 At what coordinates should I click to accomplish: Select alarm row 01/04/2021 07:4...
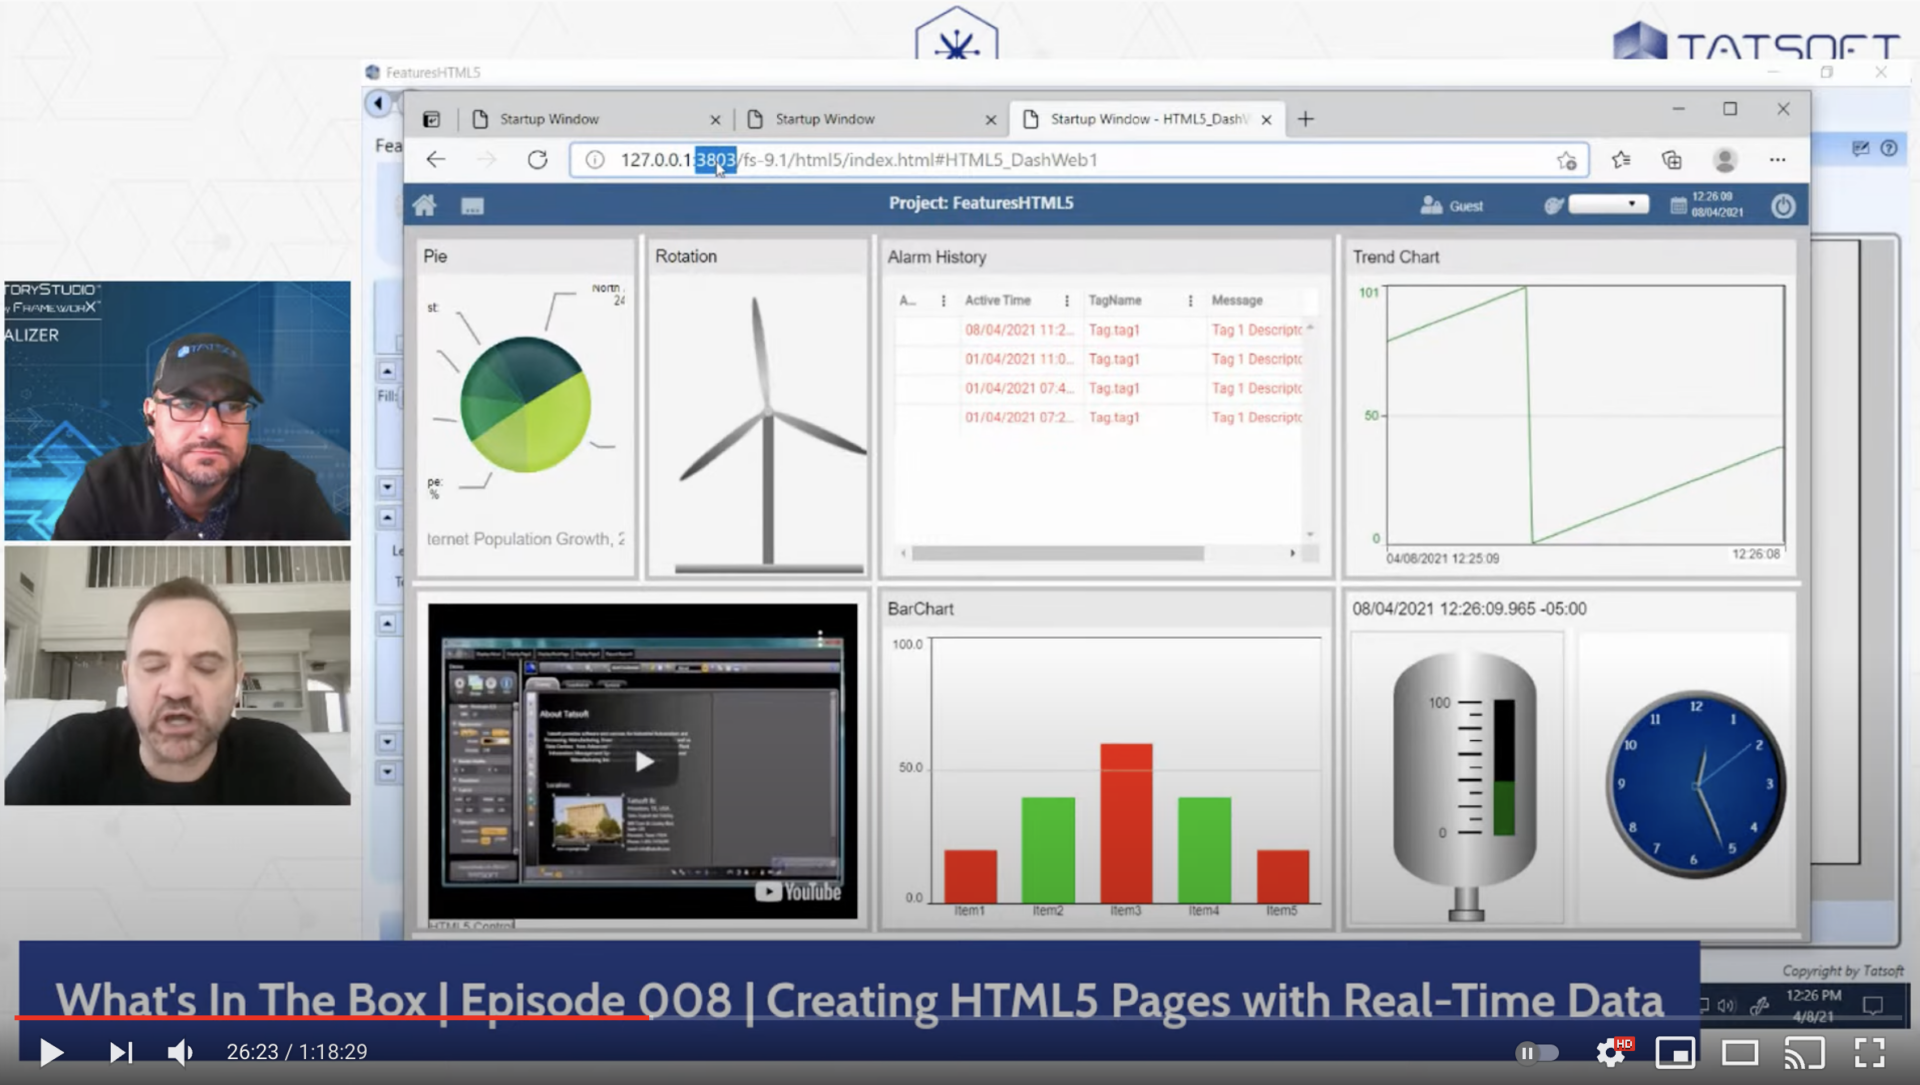(x=1100, y=388)
